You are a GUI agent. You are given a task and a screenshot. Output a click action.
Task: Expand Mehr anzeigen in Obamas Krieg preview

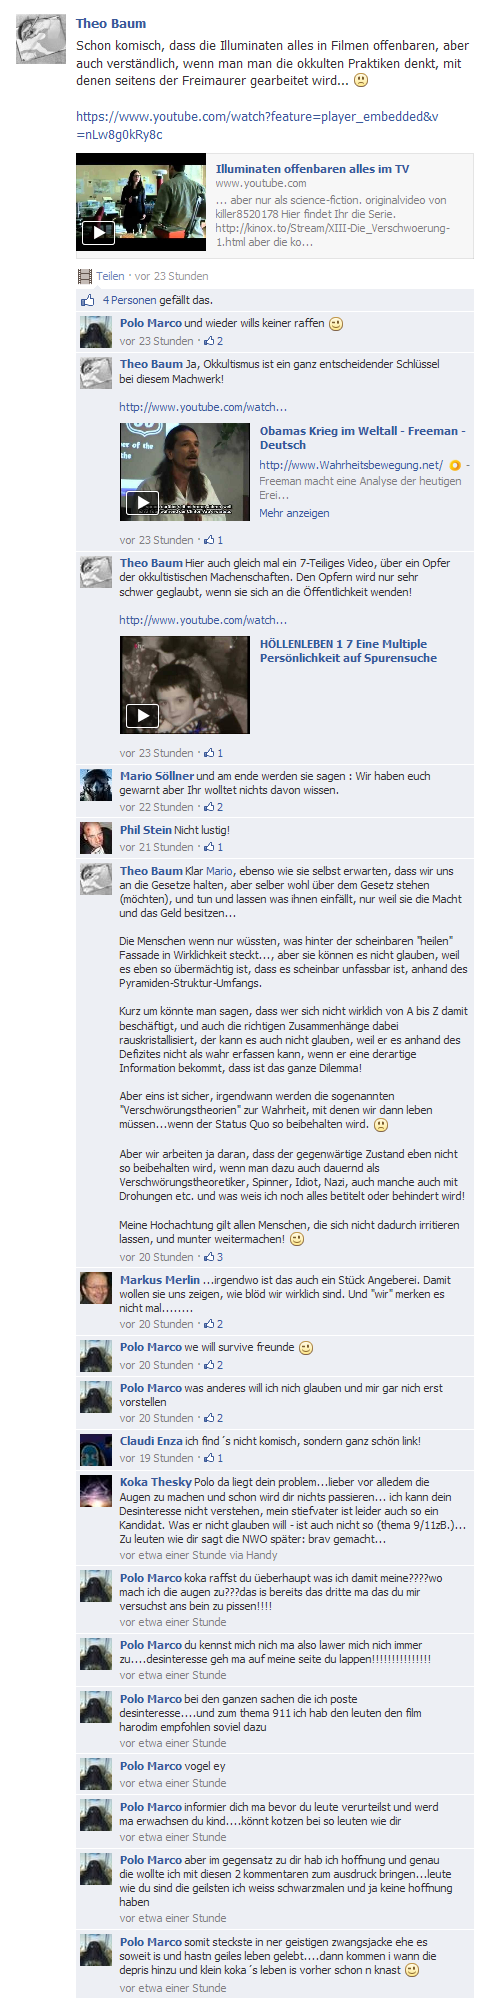[294, 513]
